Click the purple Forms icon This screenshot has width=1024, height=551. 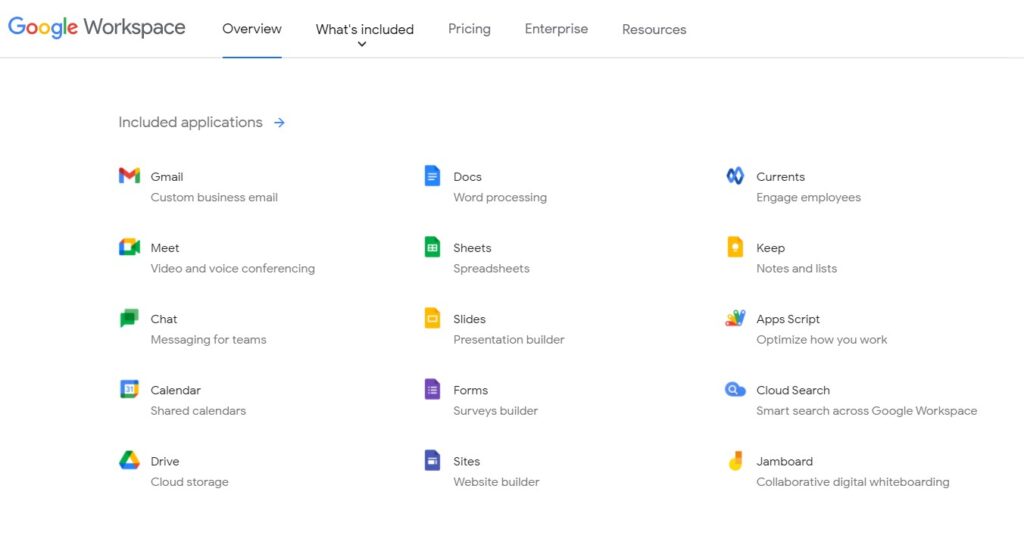pos(432,389)
